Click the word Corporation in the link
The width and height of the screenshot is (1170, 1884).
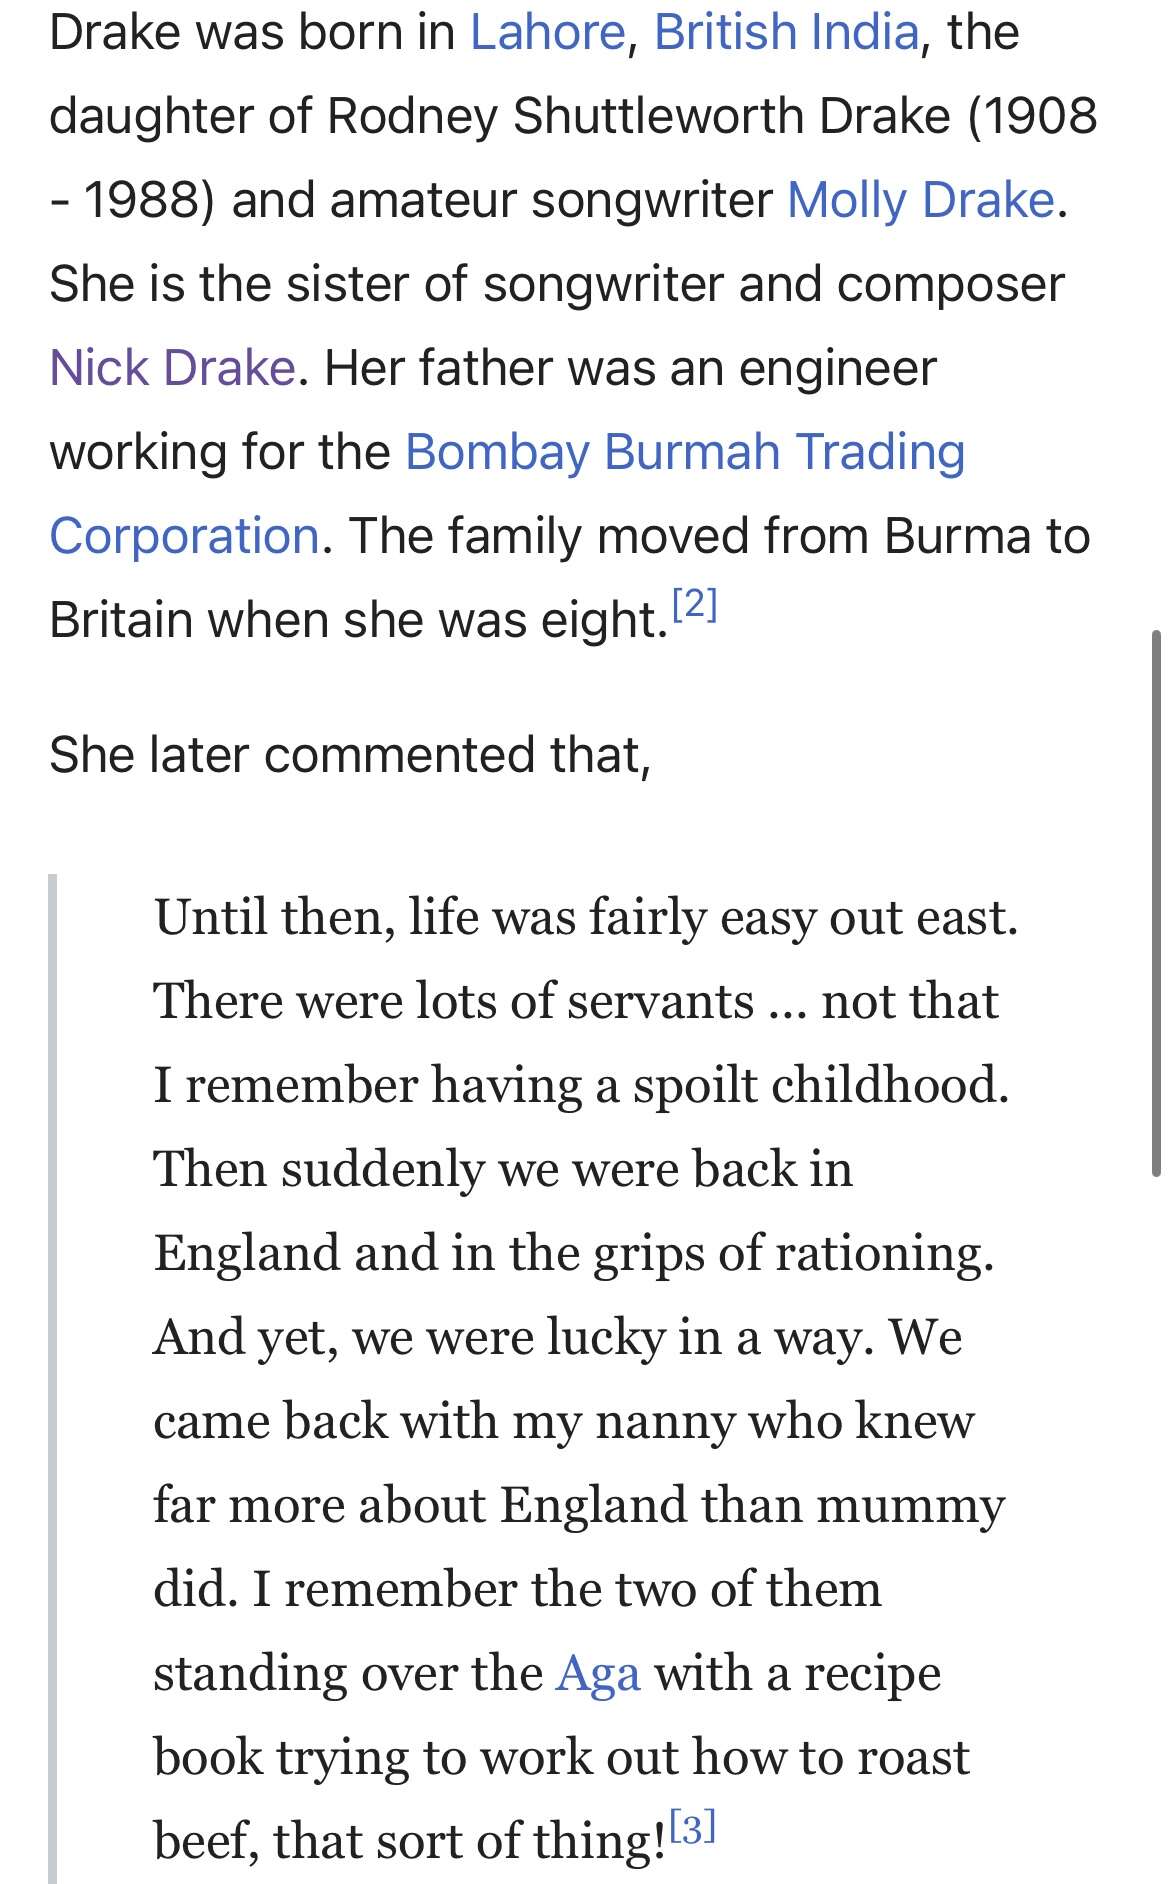click(184, 536)
